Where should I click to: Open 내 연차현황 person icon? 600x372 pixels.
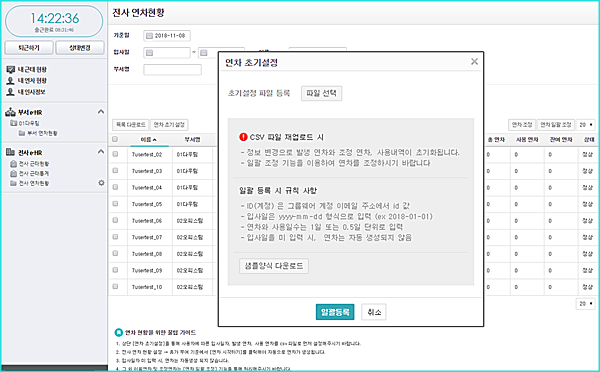click(11, 81)
